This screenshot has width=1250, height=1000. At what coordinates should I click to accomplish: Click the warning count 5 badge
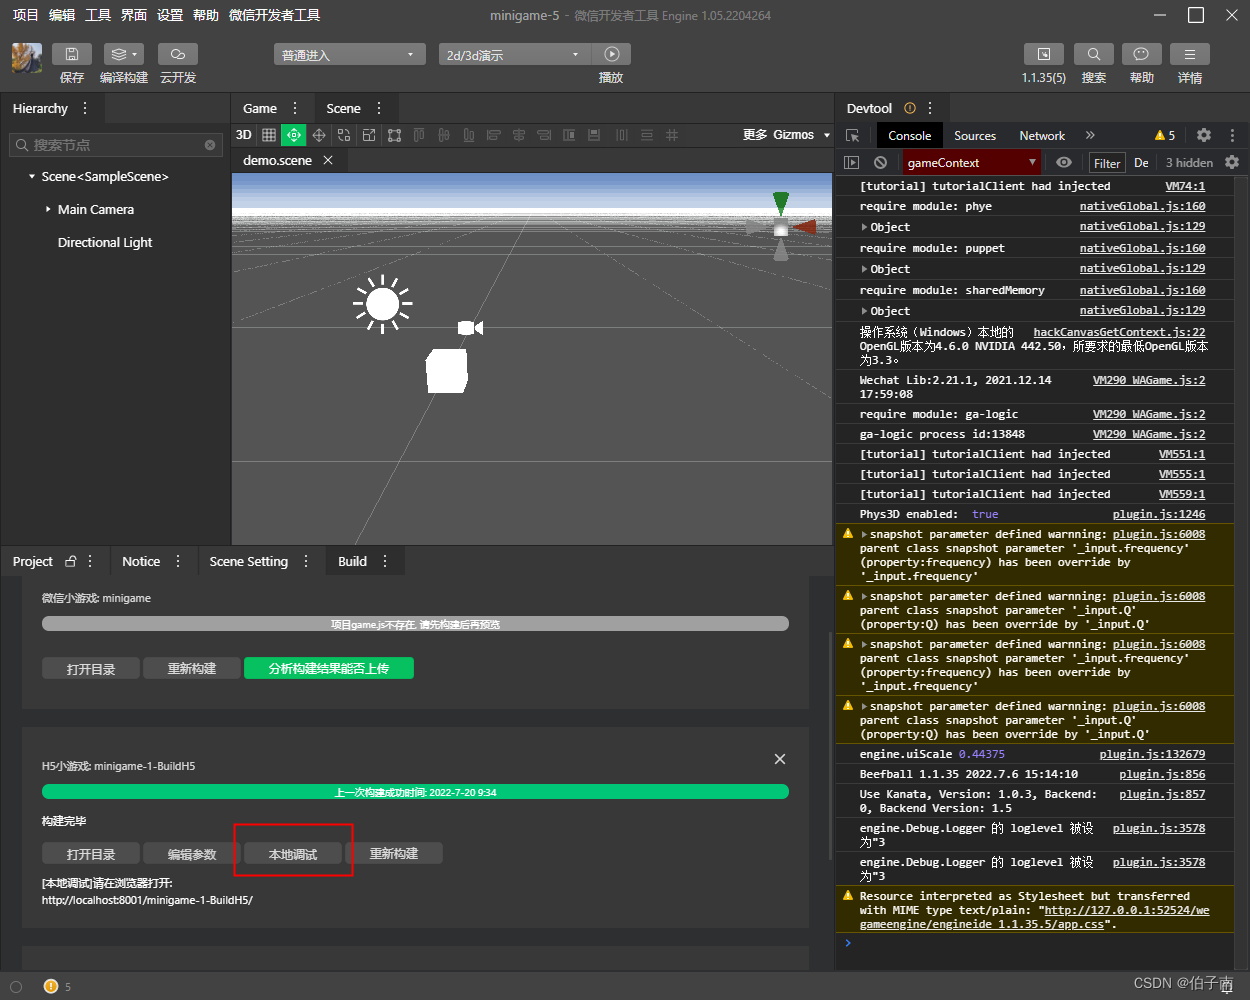coord(1165,135)
